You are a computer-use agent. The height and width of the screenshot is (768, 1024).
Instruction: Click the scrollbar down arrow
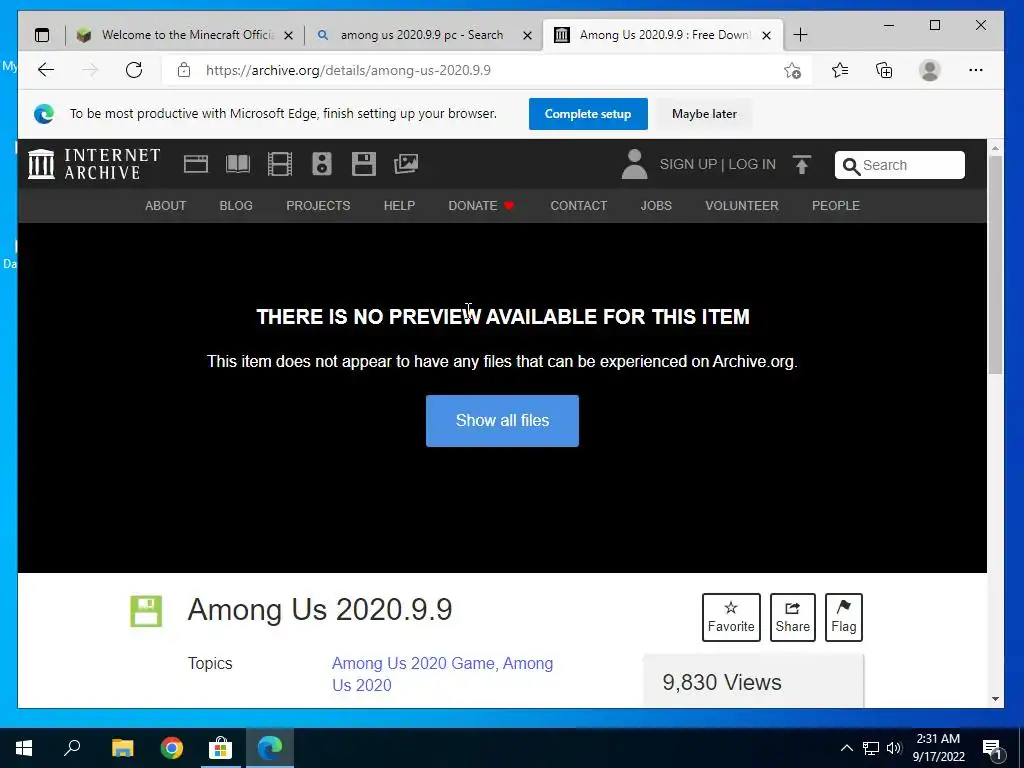click(995, 699)
